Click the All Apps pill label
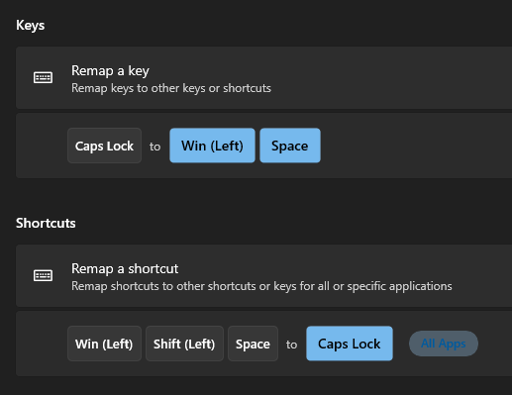The width and height of the screenshot is (512, 395). [443, 344]
